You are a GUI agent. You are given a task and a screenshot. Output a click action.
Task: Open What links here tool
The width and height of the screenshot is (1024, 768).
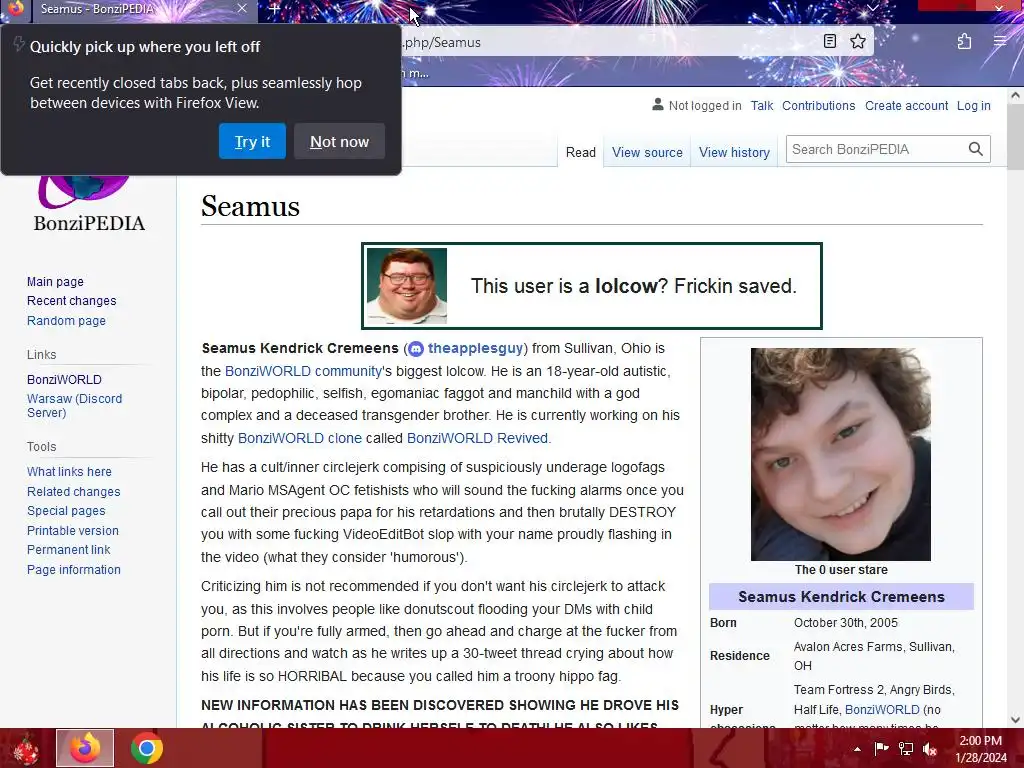tap(69, 472)
